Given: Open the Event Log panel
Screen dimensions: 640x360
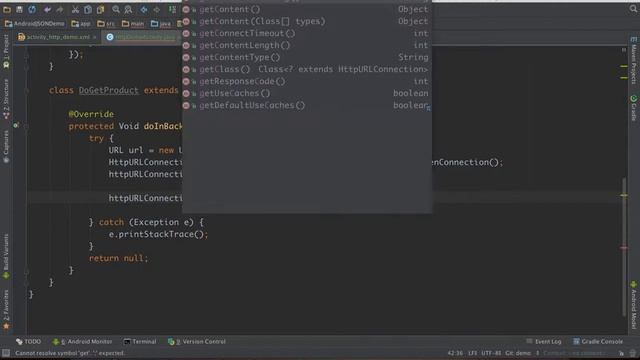Looking at the screenshot, I should tap(544, 341).
